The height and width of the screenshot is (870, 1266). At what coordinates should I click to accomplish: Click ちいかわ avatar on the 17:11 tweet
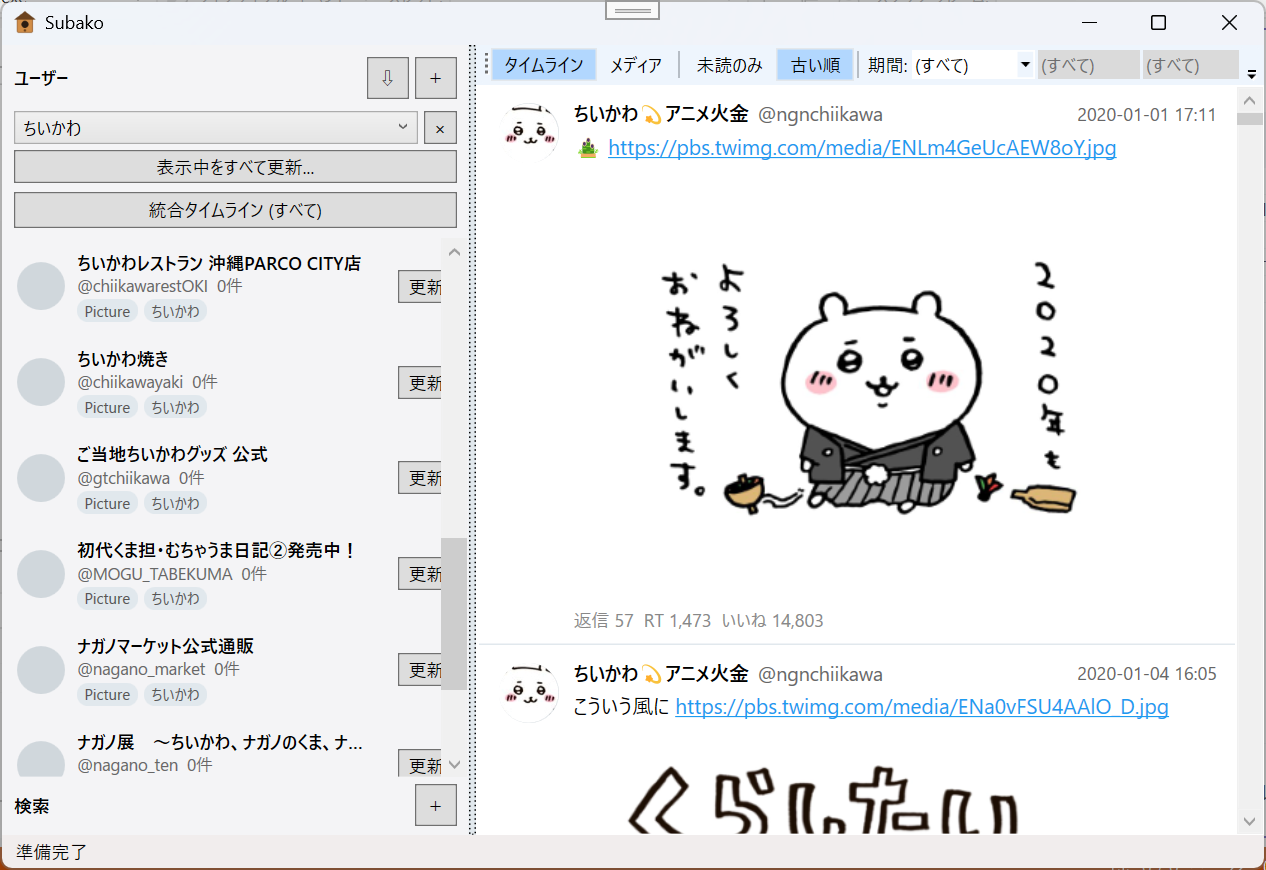tap(529, 131)
